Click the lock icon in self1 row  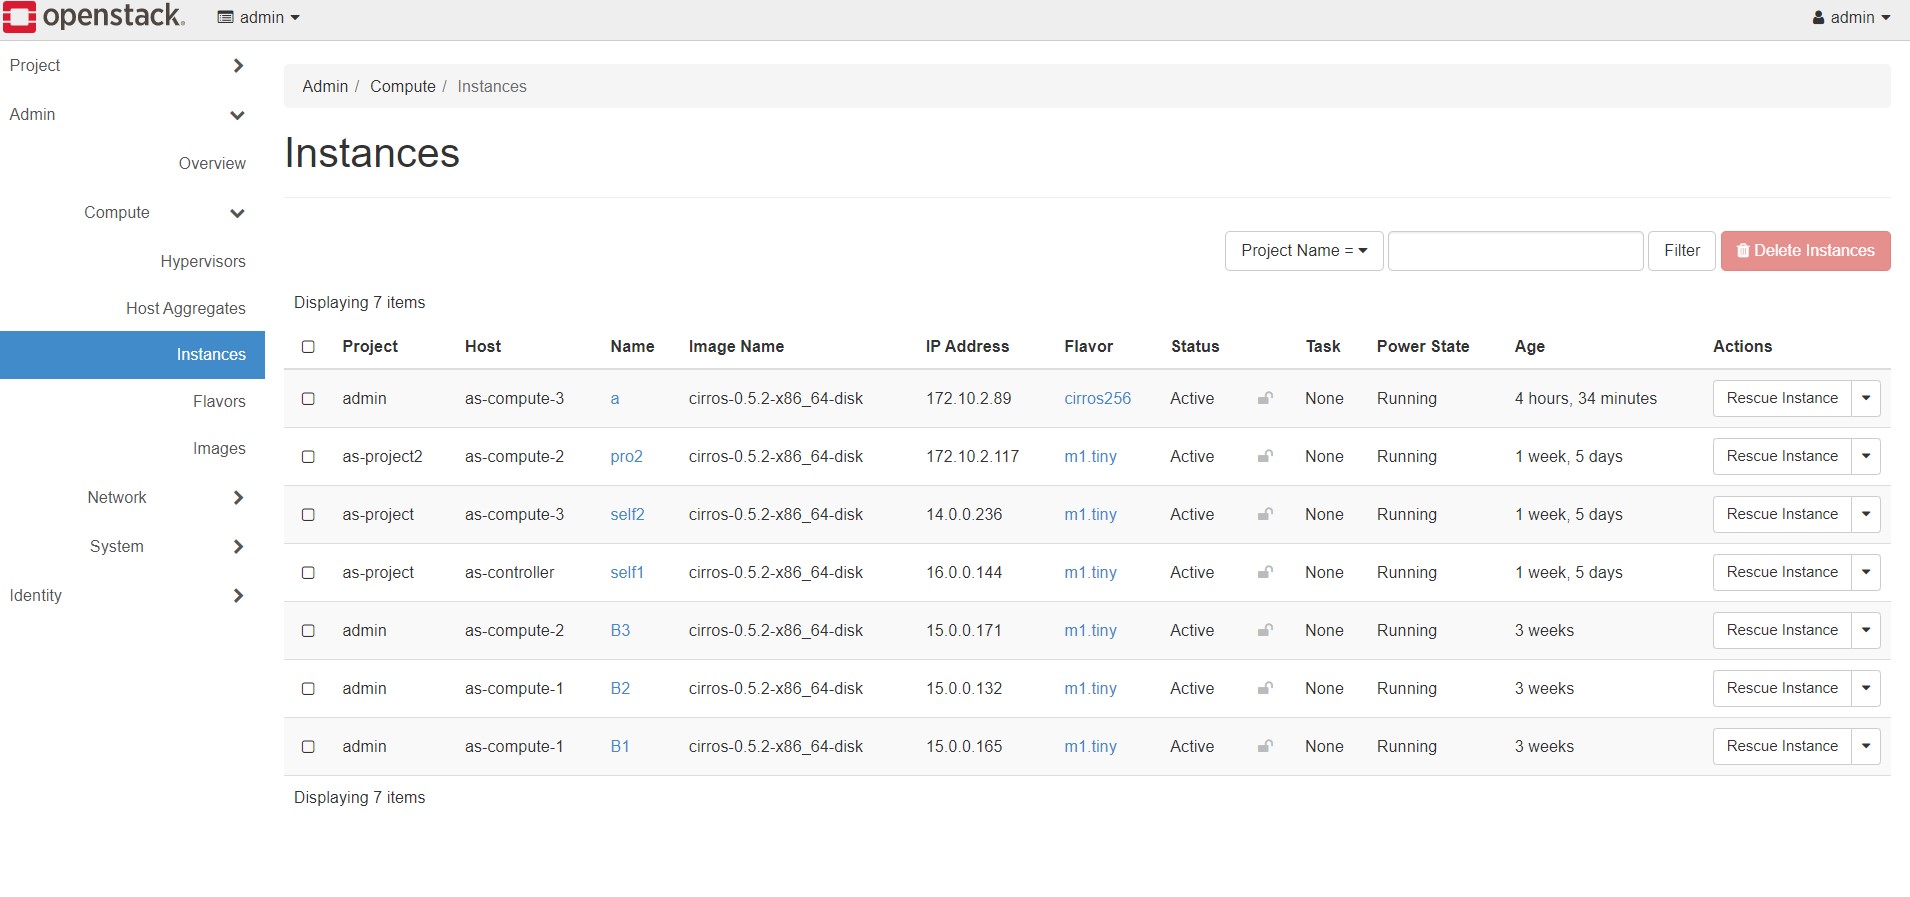(x=1265, y=573)
